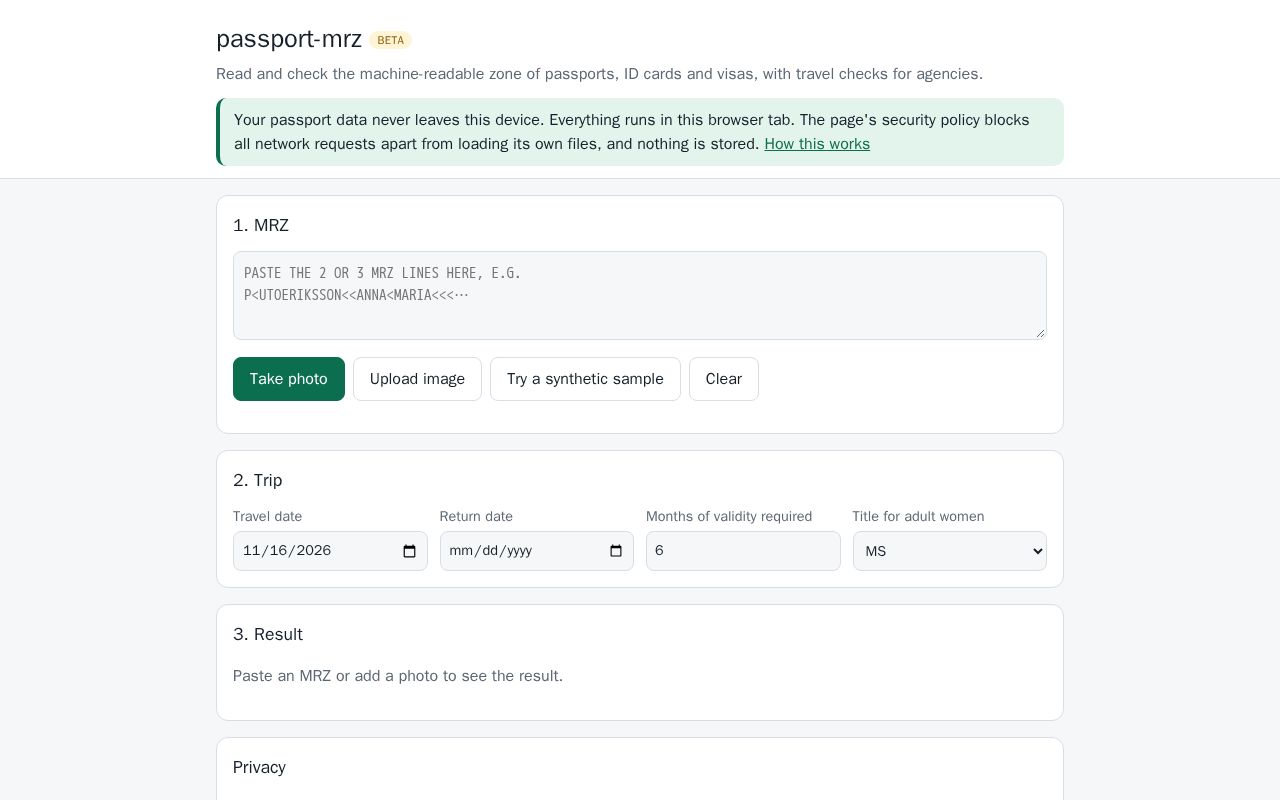The image size is (1280, 800).
Task: Expand the Title for adult women dropdown
Action: tap(950, 551)
